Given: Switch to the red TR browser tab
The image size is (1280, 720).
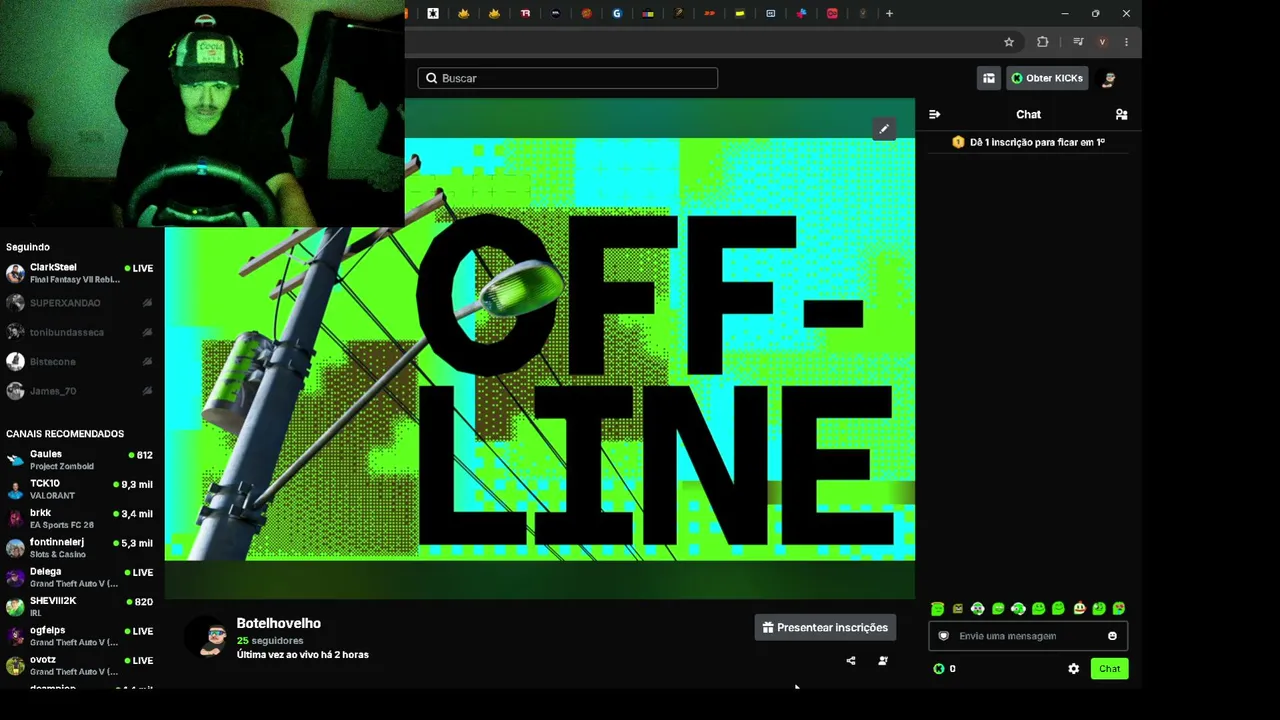Looking at the screenshot, I should (x=525, y=13).
